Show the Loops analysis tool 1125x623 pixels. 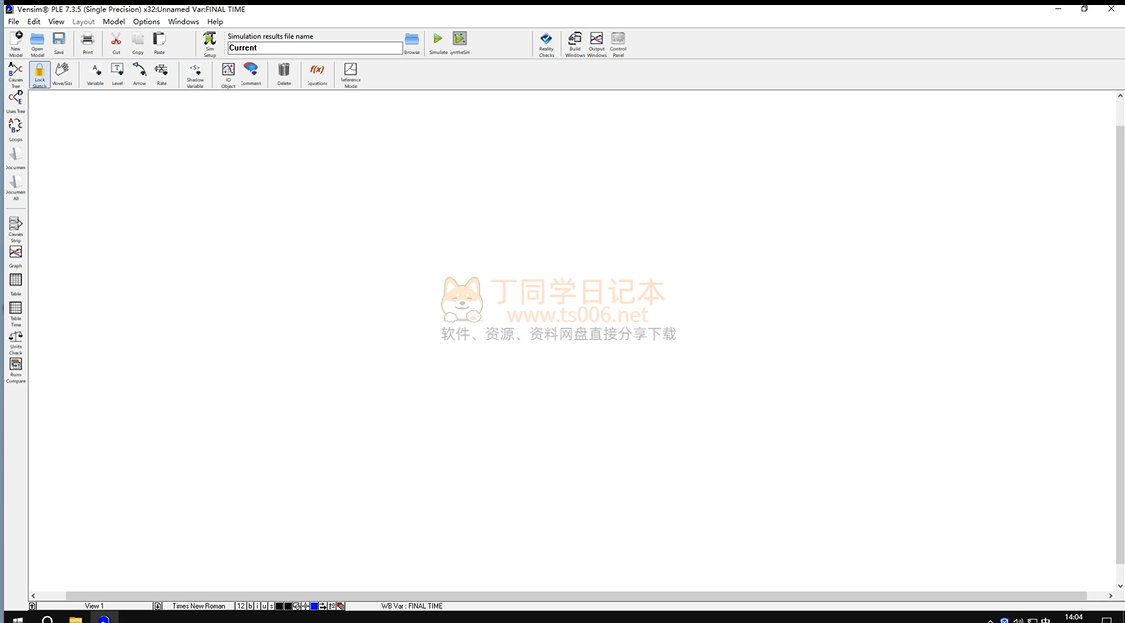point(16,129)
